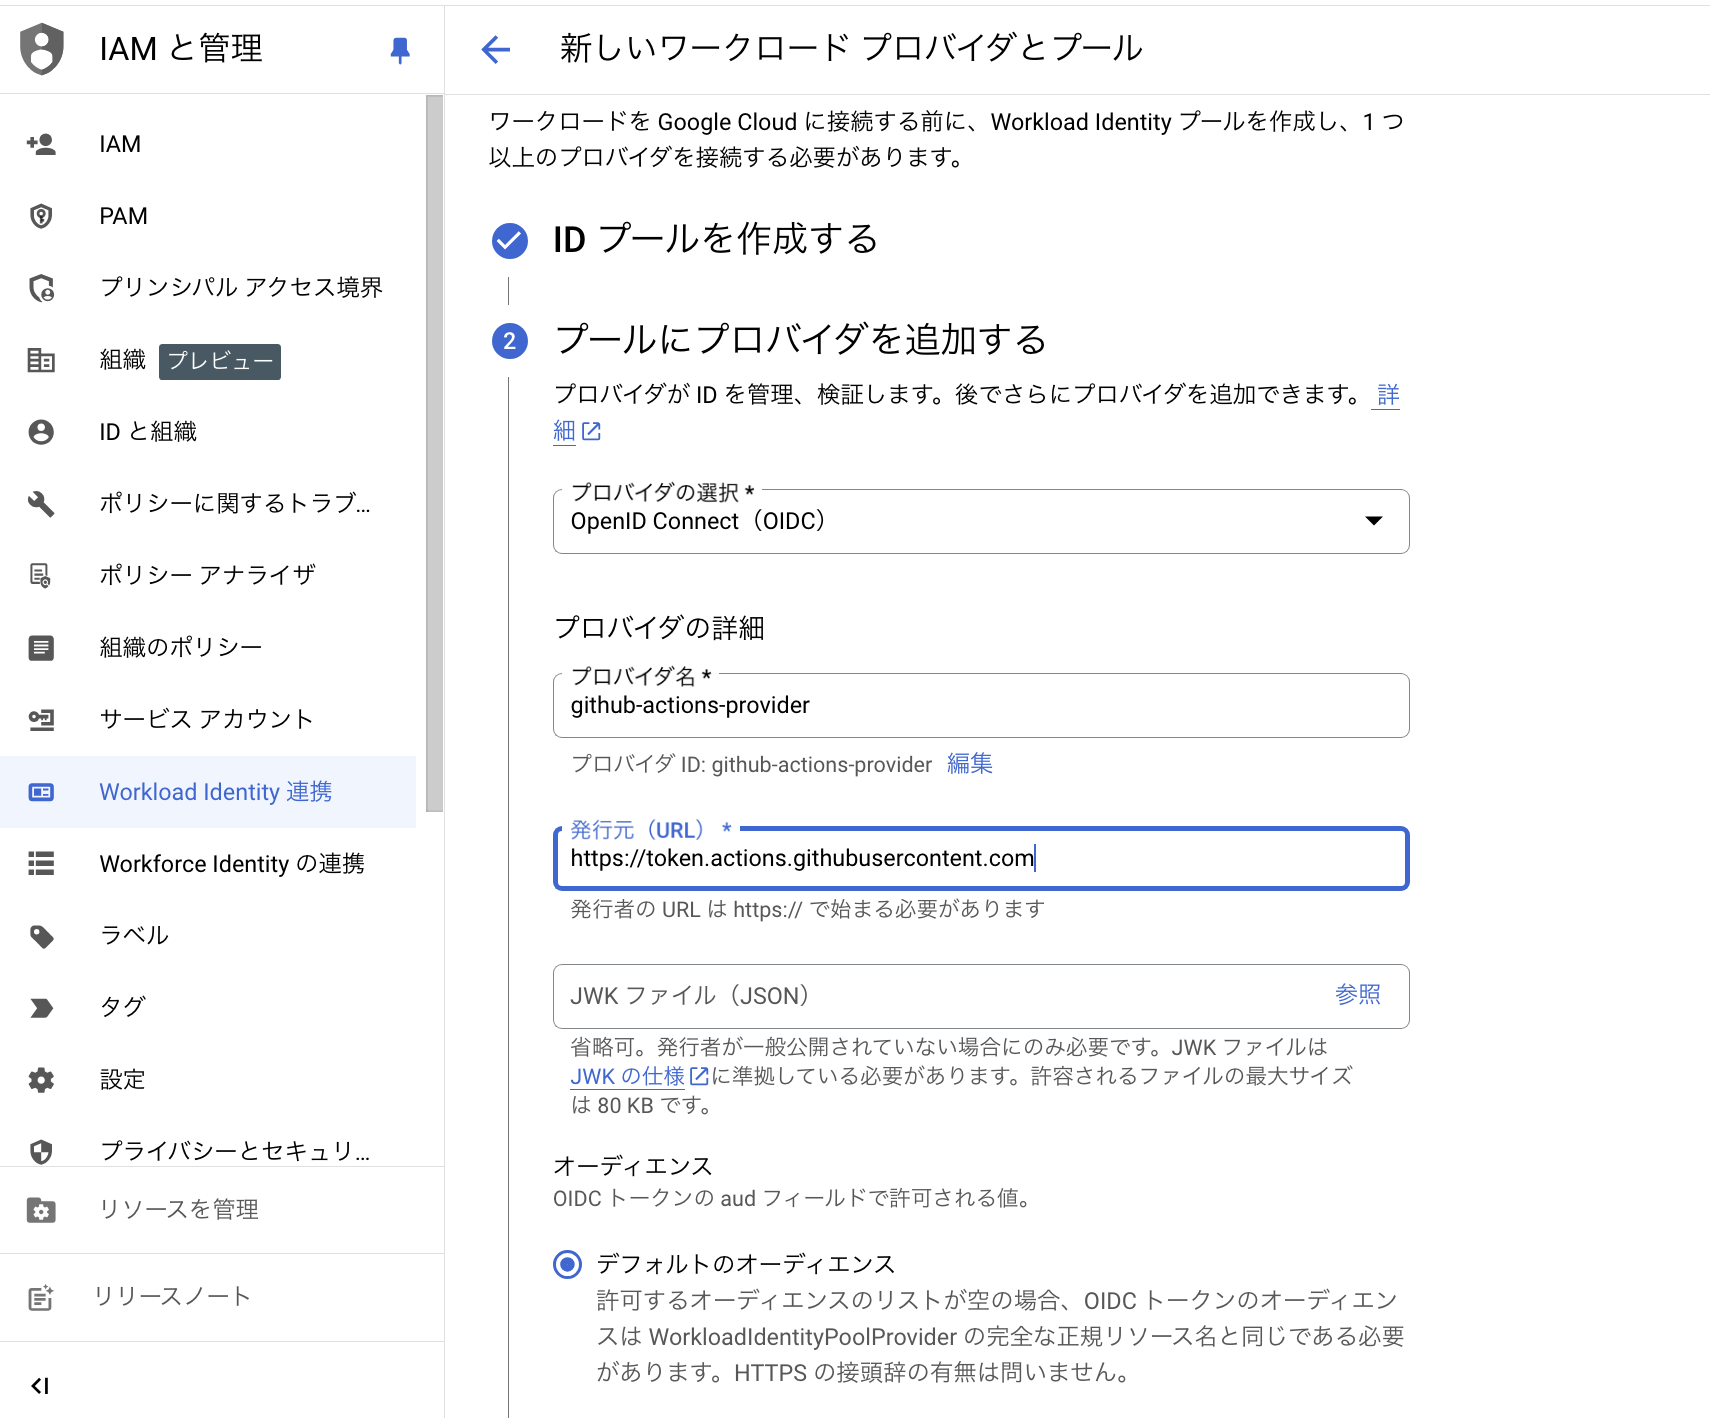The height and width of the screenshot is (1418, 1710).
Task: Click the プロバイダ名 input field
Action: 981,706
